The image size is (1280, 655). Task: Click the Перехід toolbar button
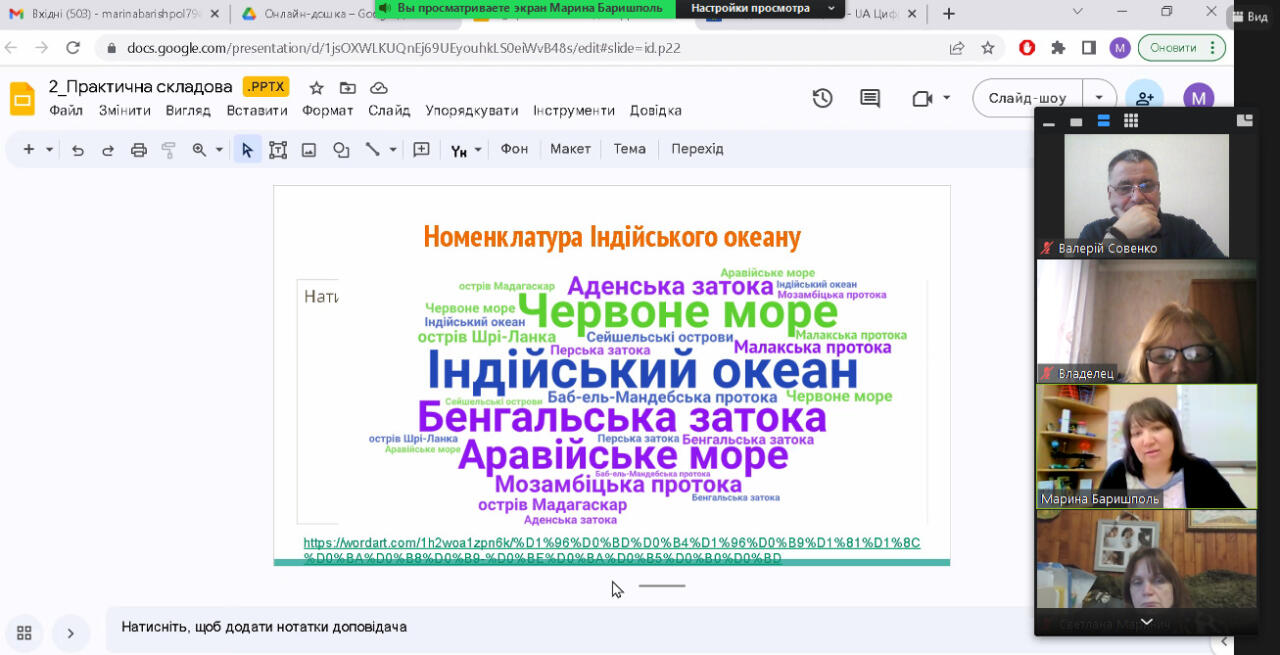click(697, 149)
